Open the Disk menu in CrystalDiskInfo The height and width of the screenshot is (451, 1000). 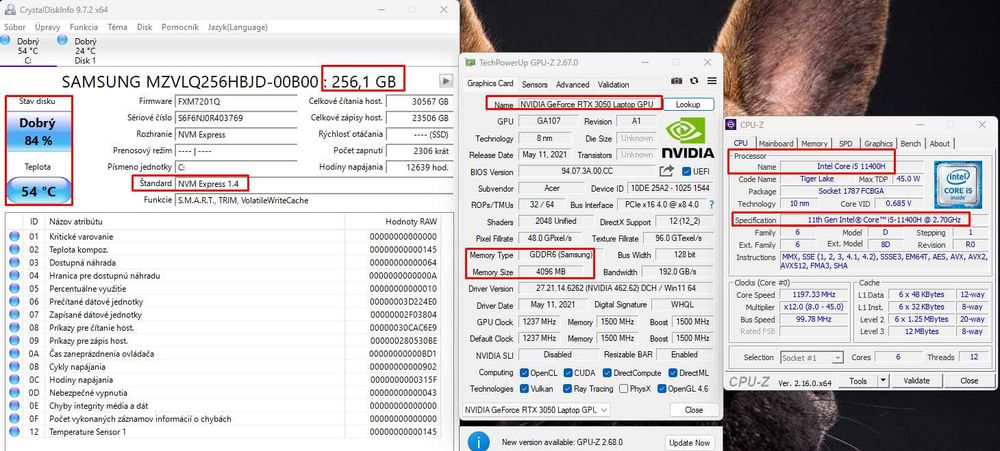point(144,27)
